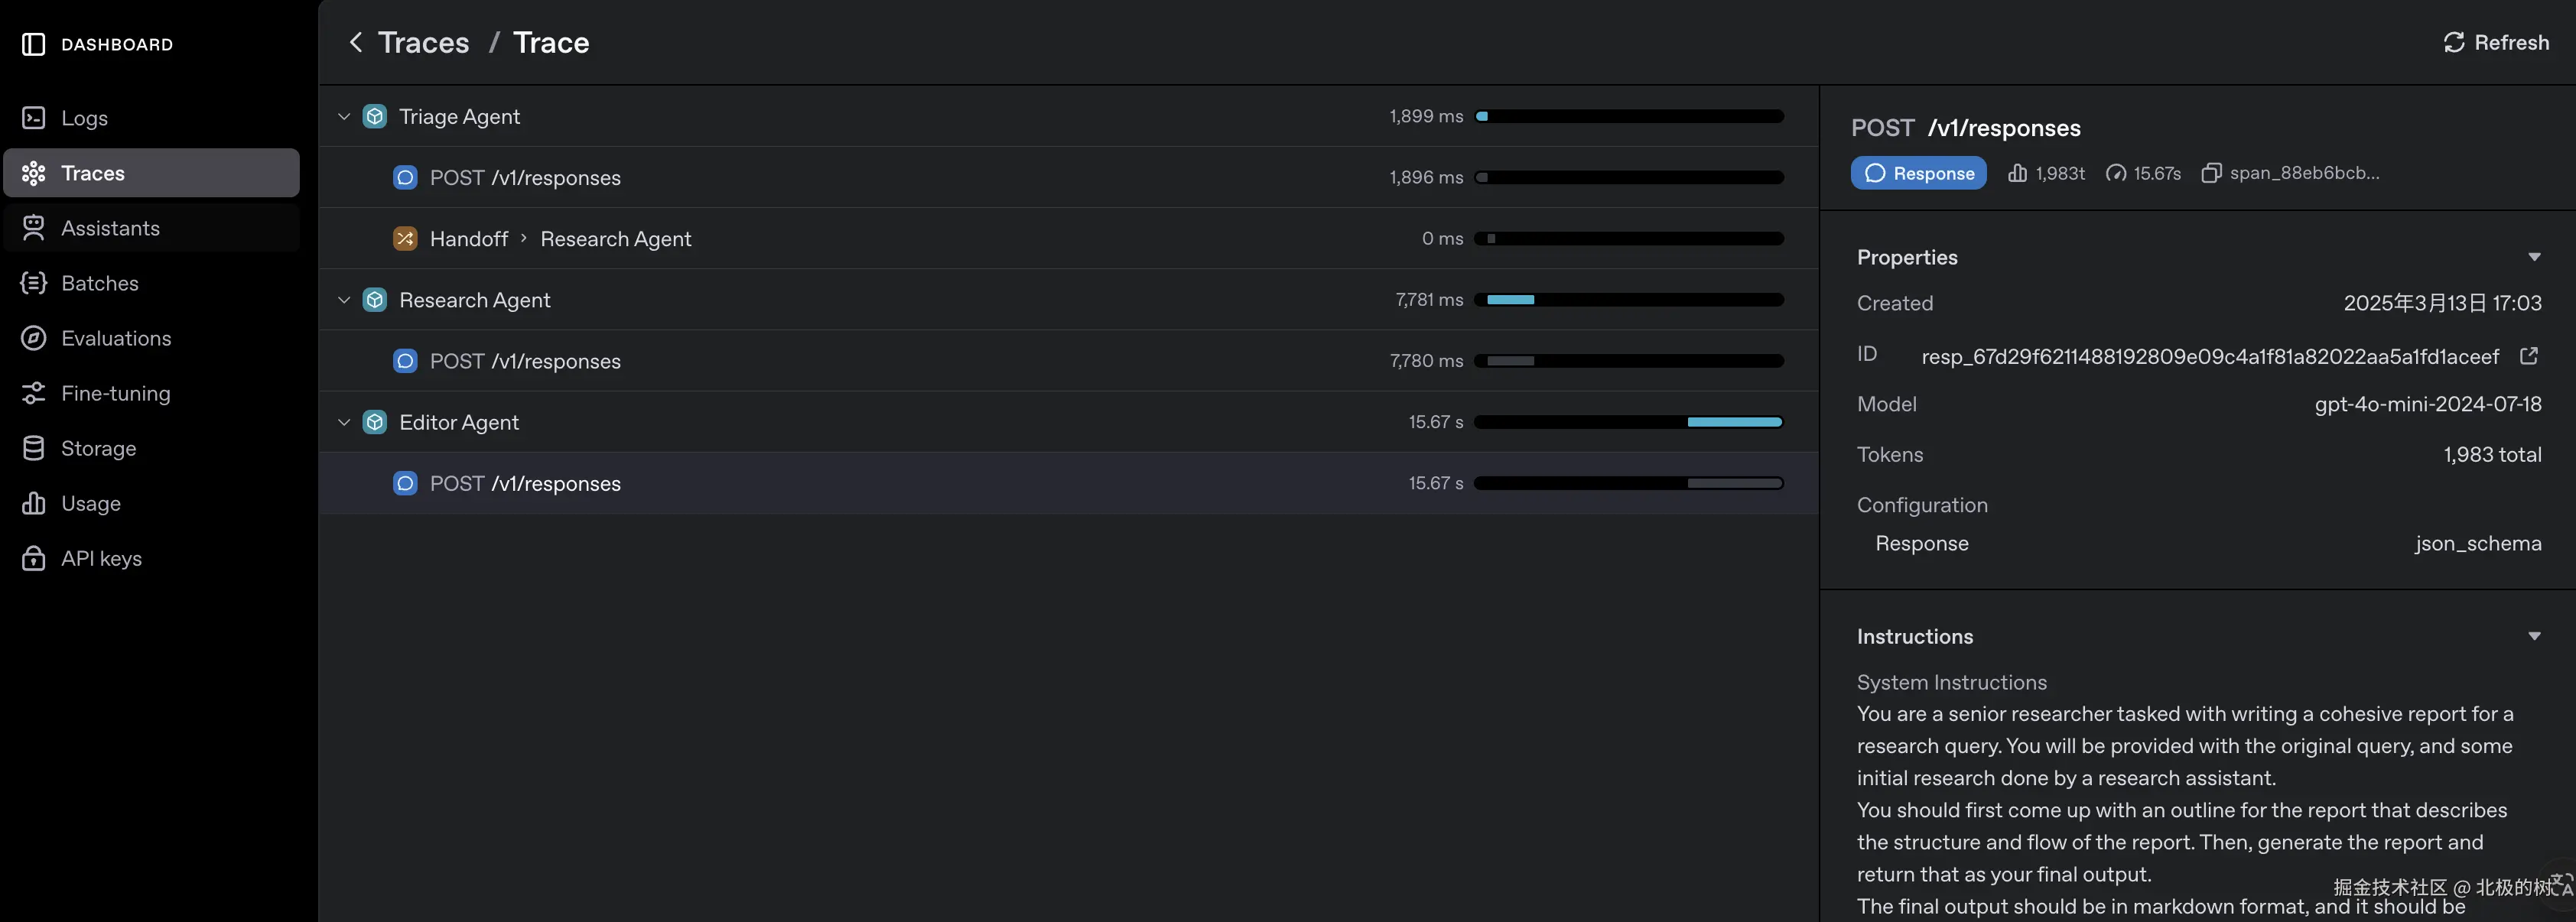Open the Logs page in sidebar
The height and width of the screenshot is (922, 2576).
84,118
